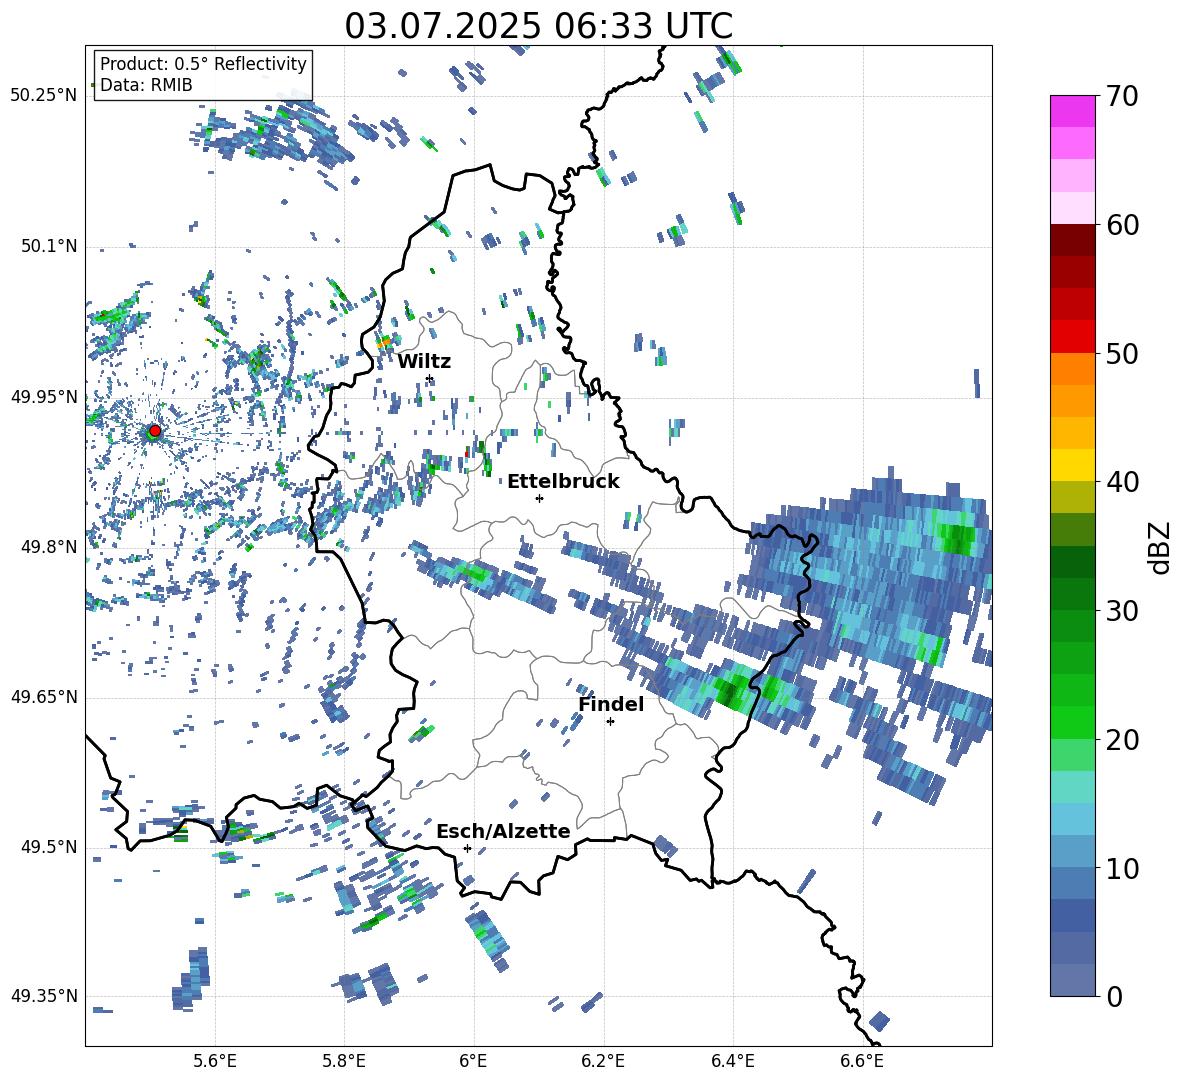Click the Ettelbruck city label
This screenshot has width=1184, height=1081.
click(x=563, y=482)
